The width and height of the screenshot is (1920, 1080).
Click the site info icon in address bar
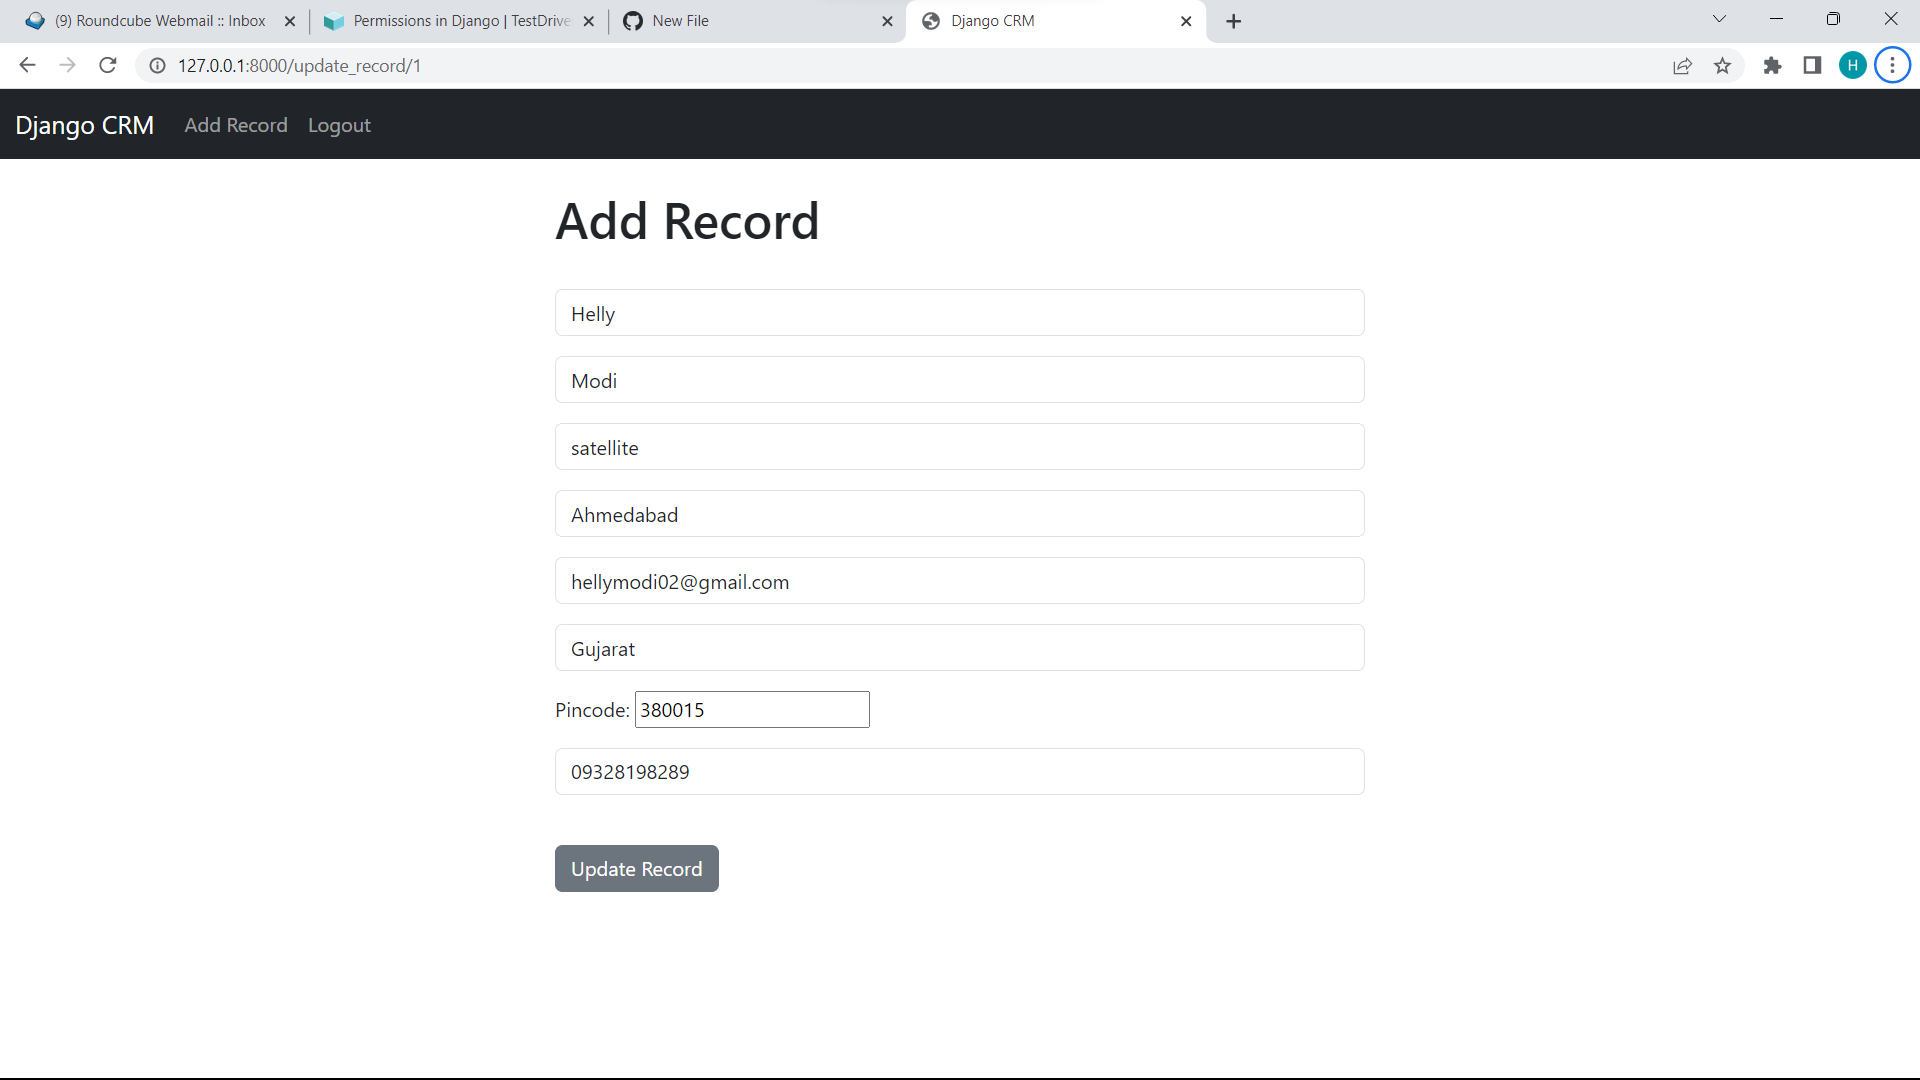click(x=157, y=66)
